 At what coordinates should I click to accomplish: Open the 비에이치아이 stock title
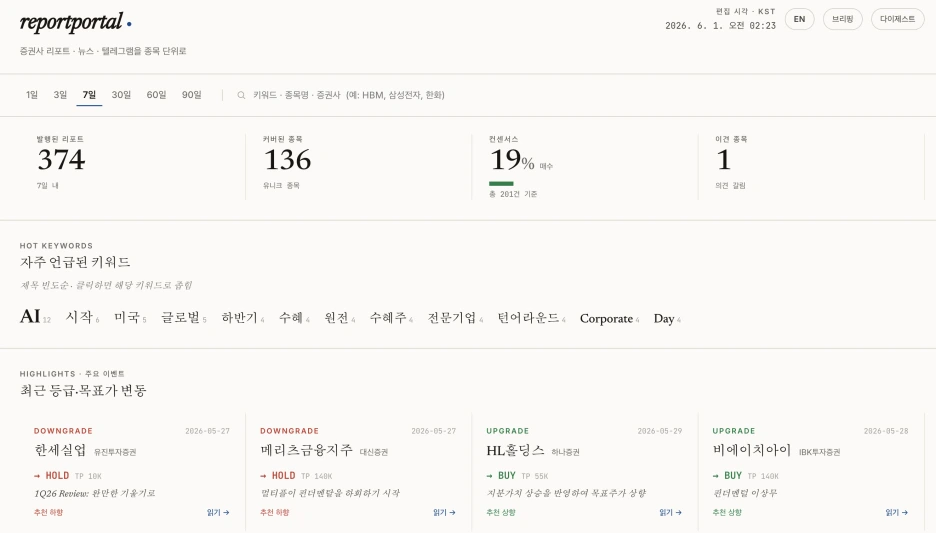click(752, 450)
